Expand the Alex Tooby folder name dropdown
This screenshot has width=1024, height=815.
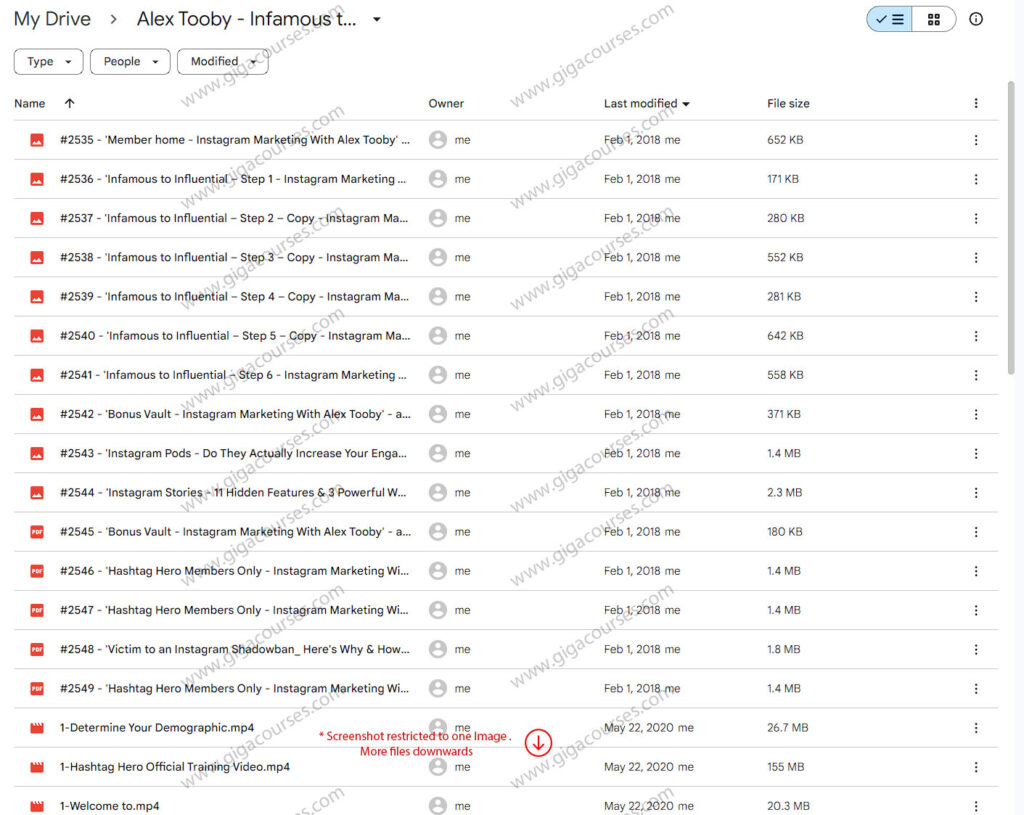point(377,19)
